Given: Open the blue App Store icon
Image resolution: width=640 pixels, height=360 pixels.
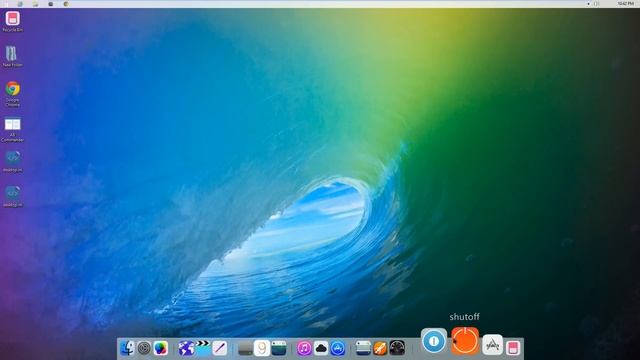Looking at the screenshot, I should (338, 348).
